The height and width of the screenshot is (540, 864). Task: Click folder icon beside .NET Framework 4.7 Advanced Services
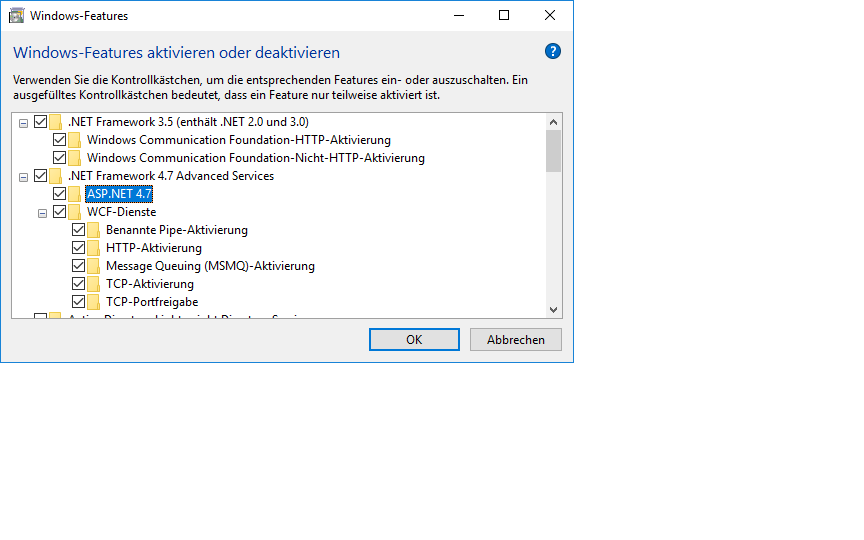click(x=57, y=176)
